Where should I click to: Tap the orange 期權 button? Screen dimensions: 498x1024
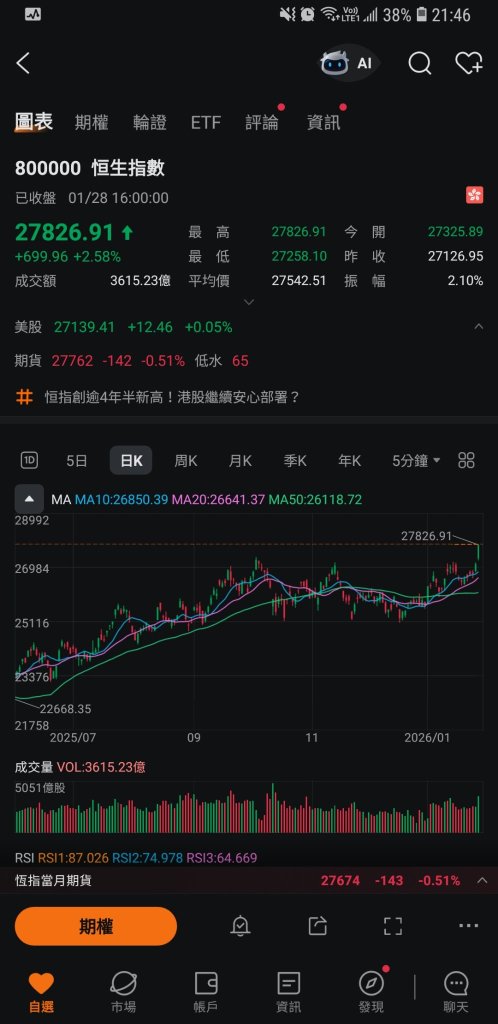coord(96,926)
